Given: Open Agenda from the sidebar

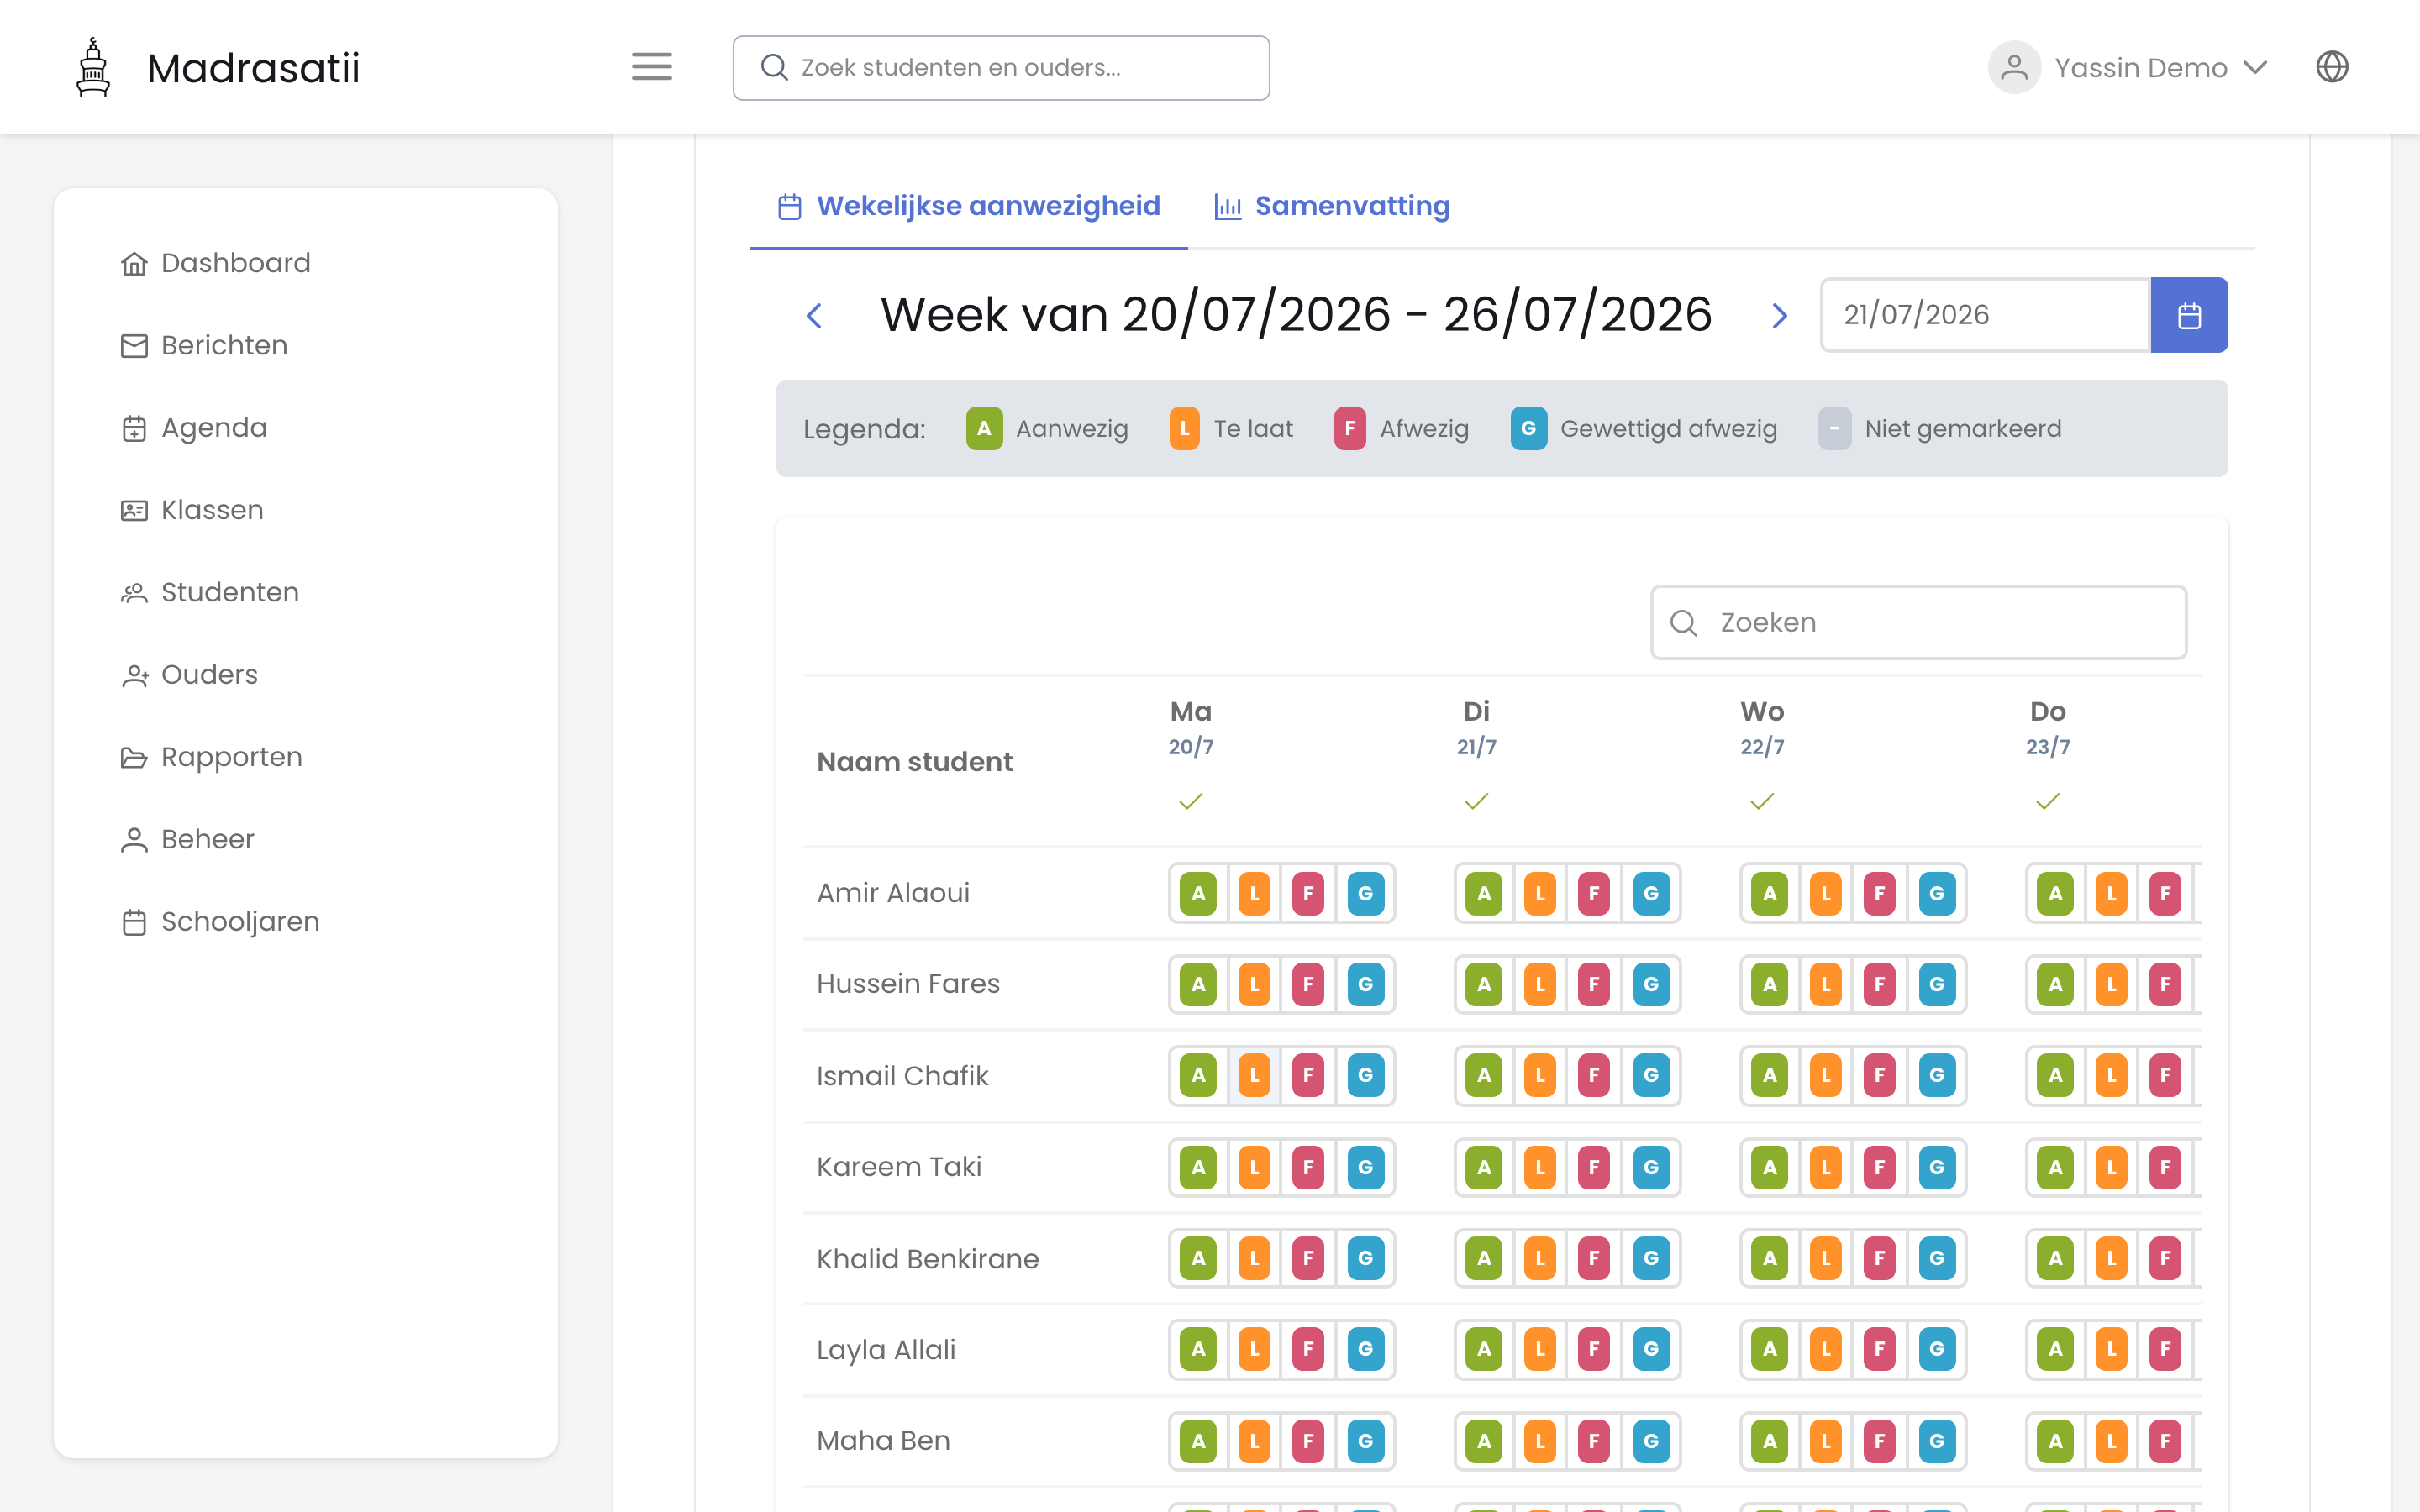Looking at the screenshot, I should (214, 428).
